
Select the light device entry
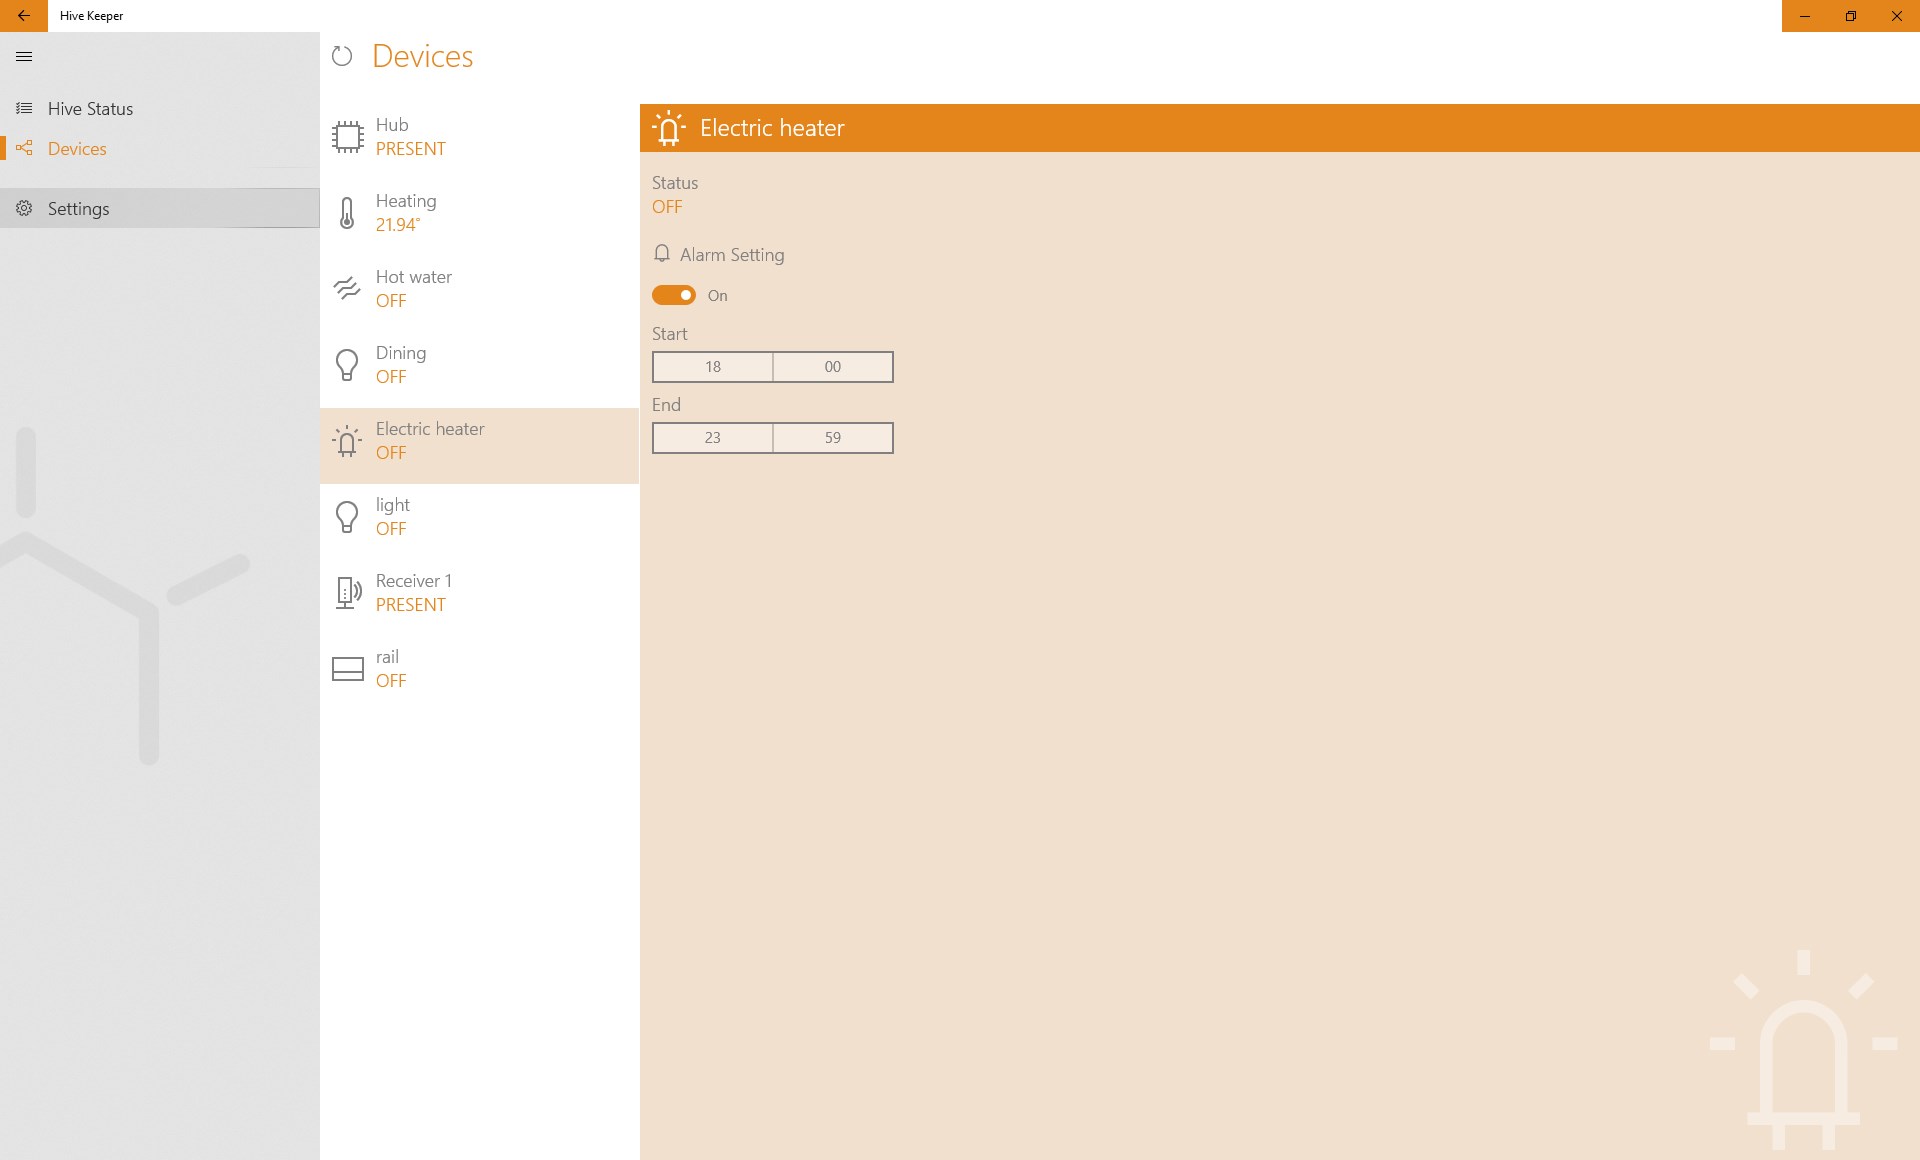coord(478,517)
